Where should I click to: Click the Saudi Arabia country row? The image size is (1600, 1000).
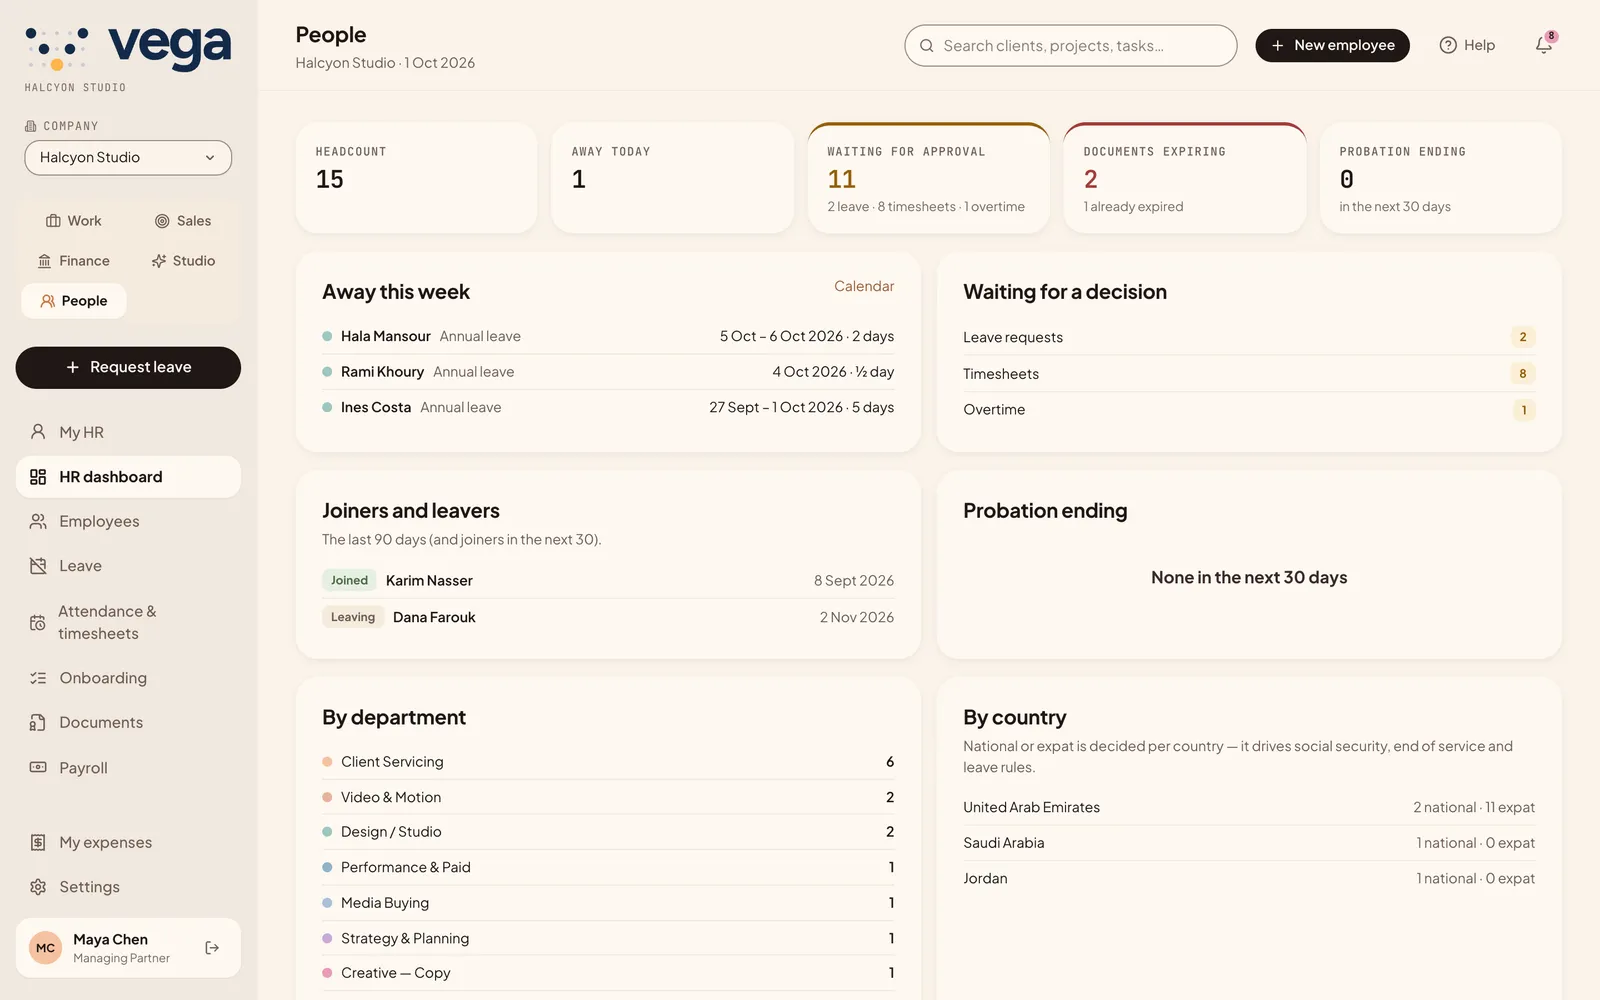click(x=1248, y=843)
